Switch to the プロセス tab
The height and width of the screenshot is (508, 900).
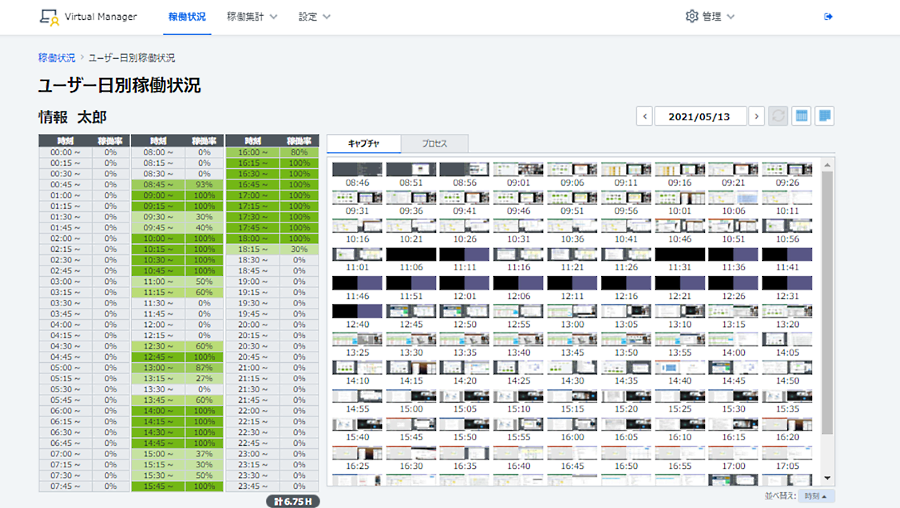pos(433,144)
